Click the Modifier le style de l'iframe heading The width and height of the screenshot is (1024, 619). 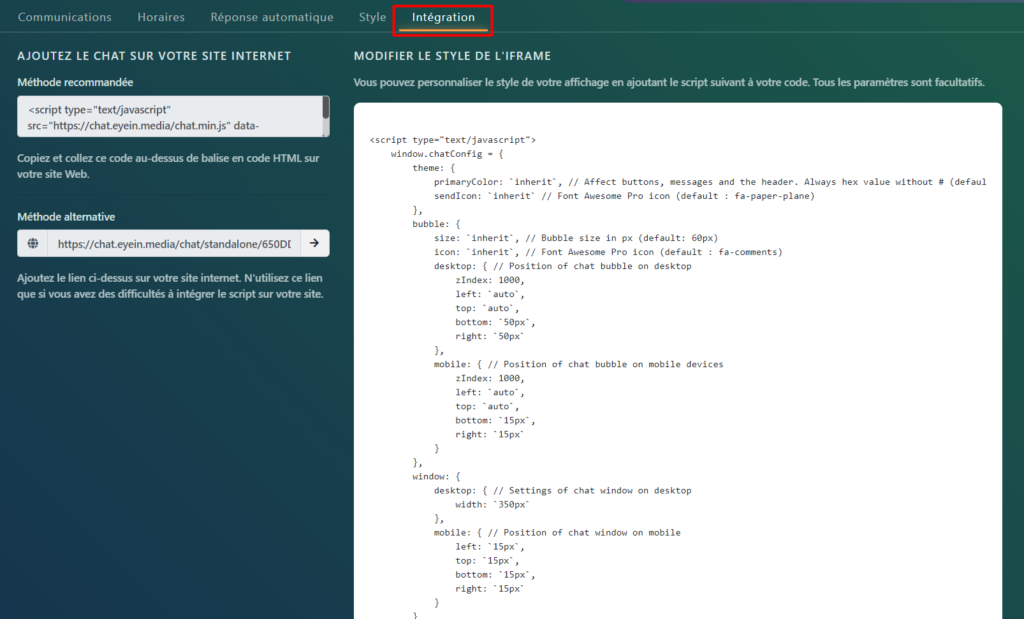pos(452,56)
